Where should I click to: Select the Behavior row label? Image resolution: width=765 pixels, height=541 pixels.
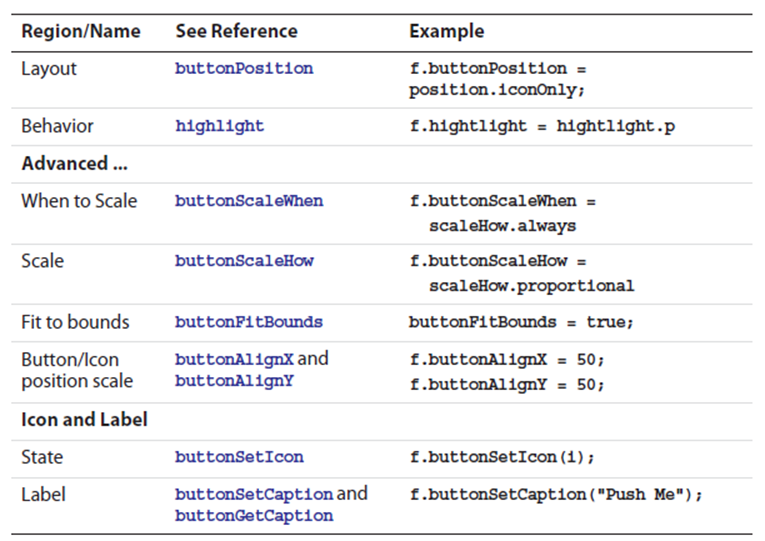(57, 126)
